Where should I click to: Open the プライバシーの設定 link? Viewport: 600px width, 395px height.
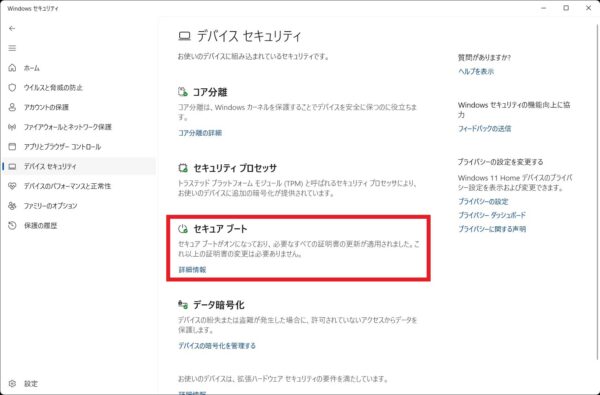click(x=483, y=202)
